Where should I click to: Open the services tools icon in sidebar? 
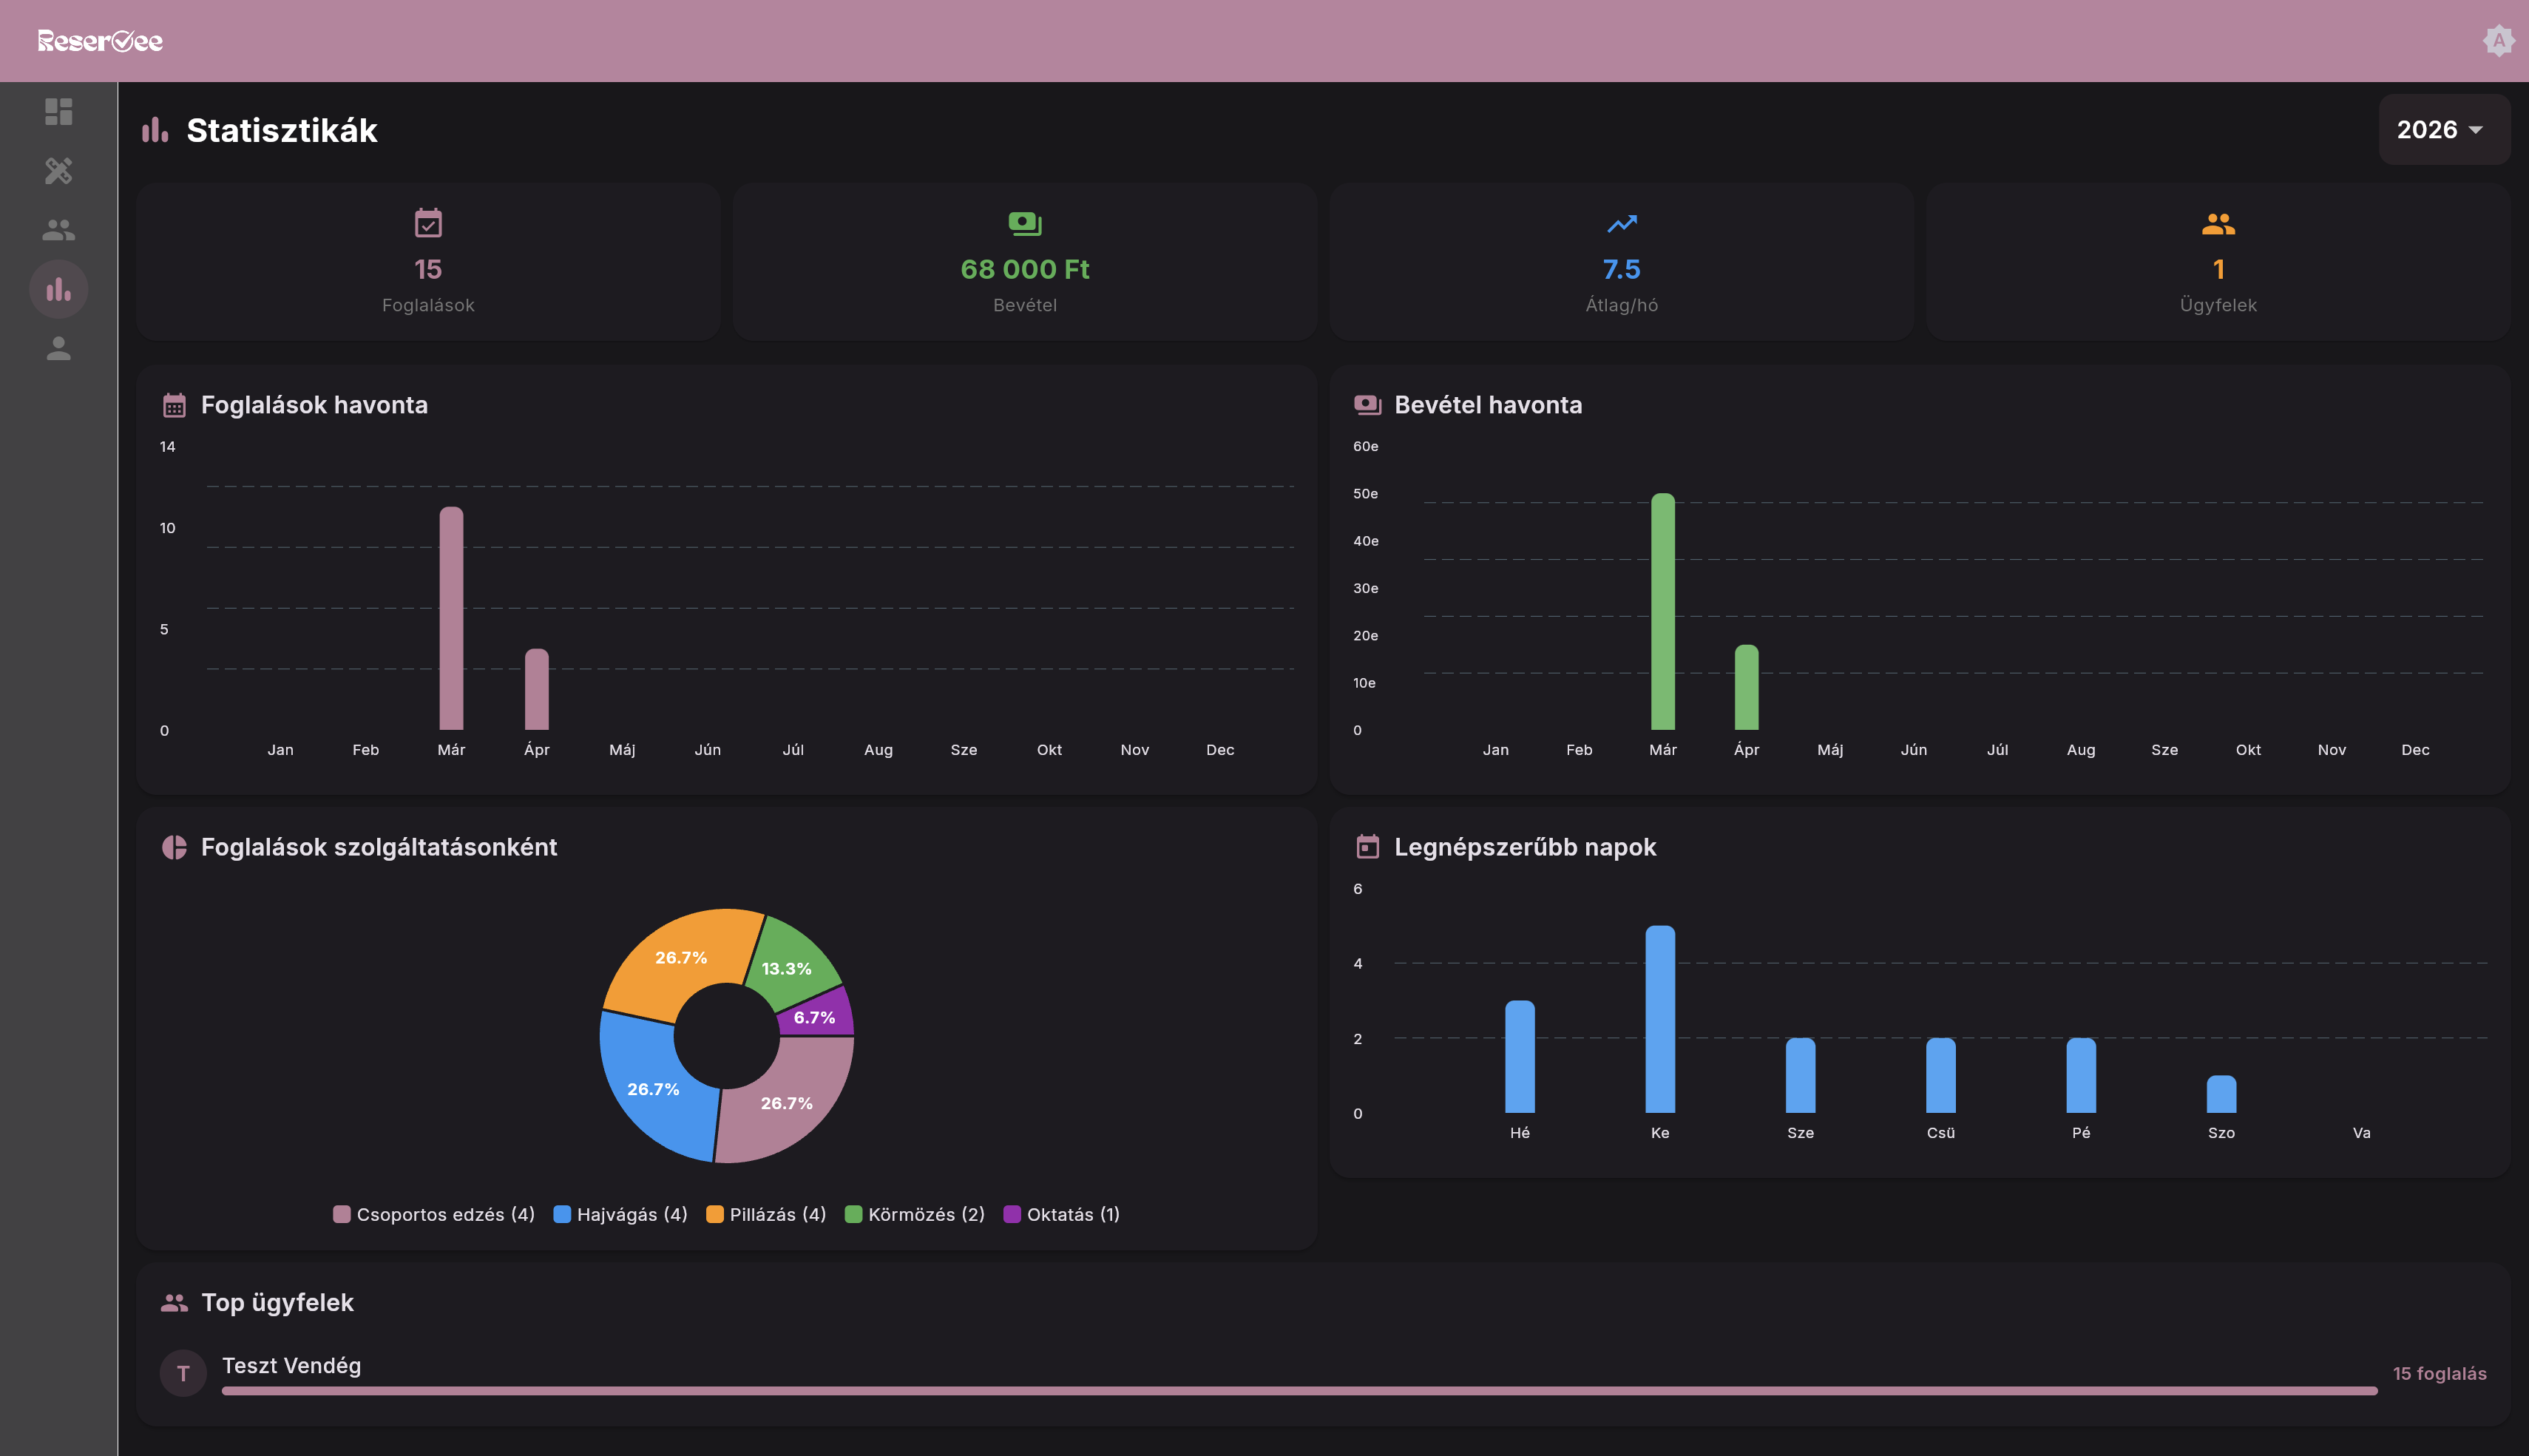(58, 171)
